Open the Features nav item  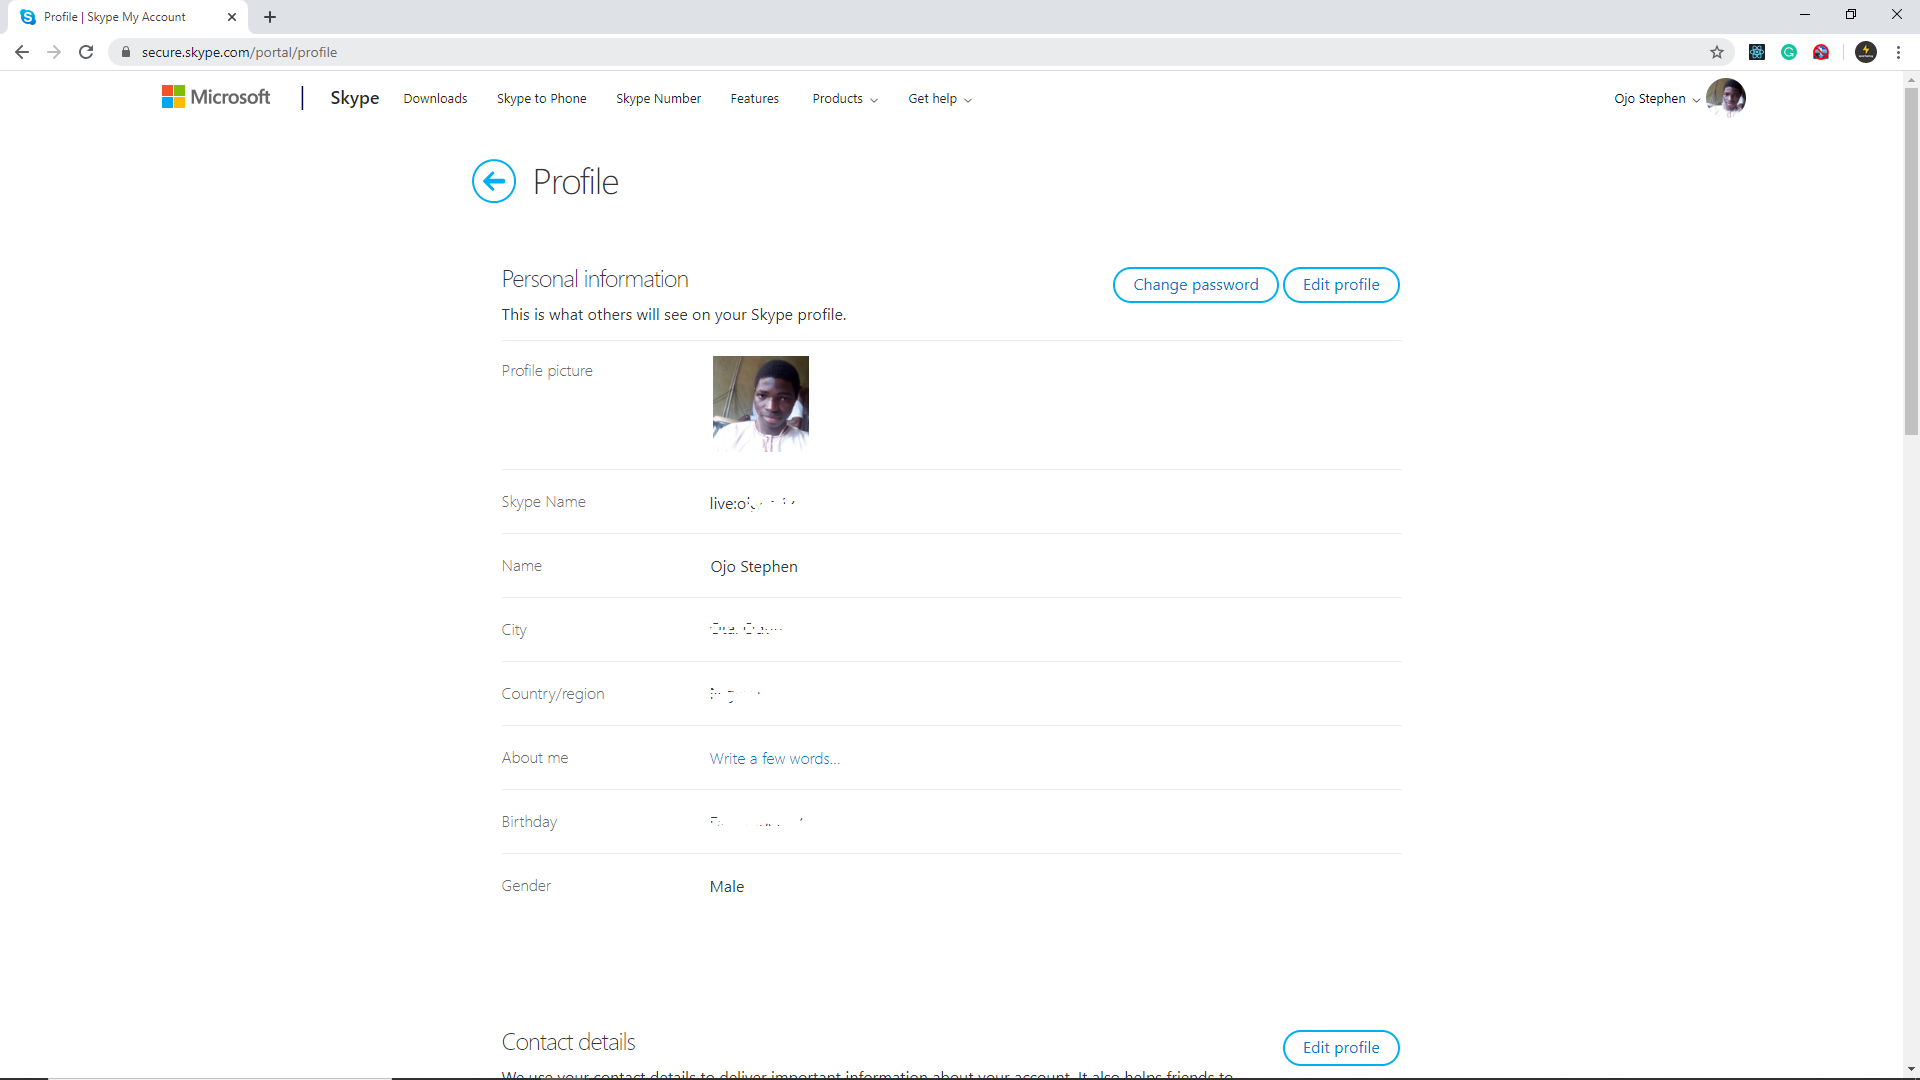pos(754,98)
